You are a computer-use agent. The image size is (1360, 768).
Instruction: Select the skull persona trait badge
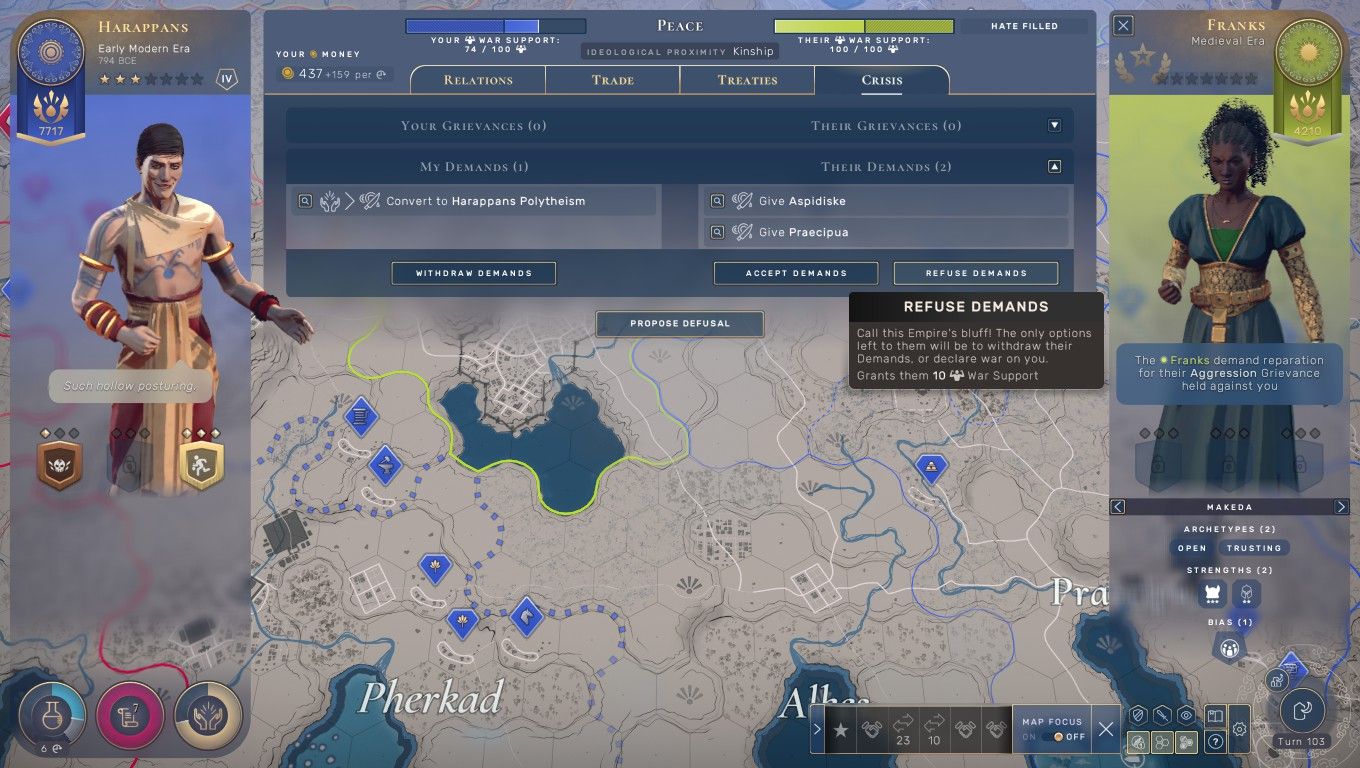click(59, 465)
